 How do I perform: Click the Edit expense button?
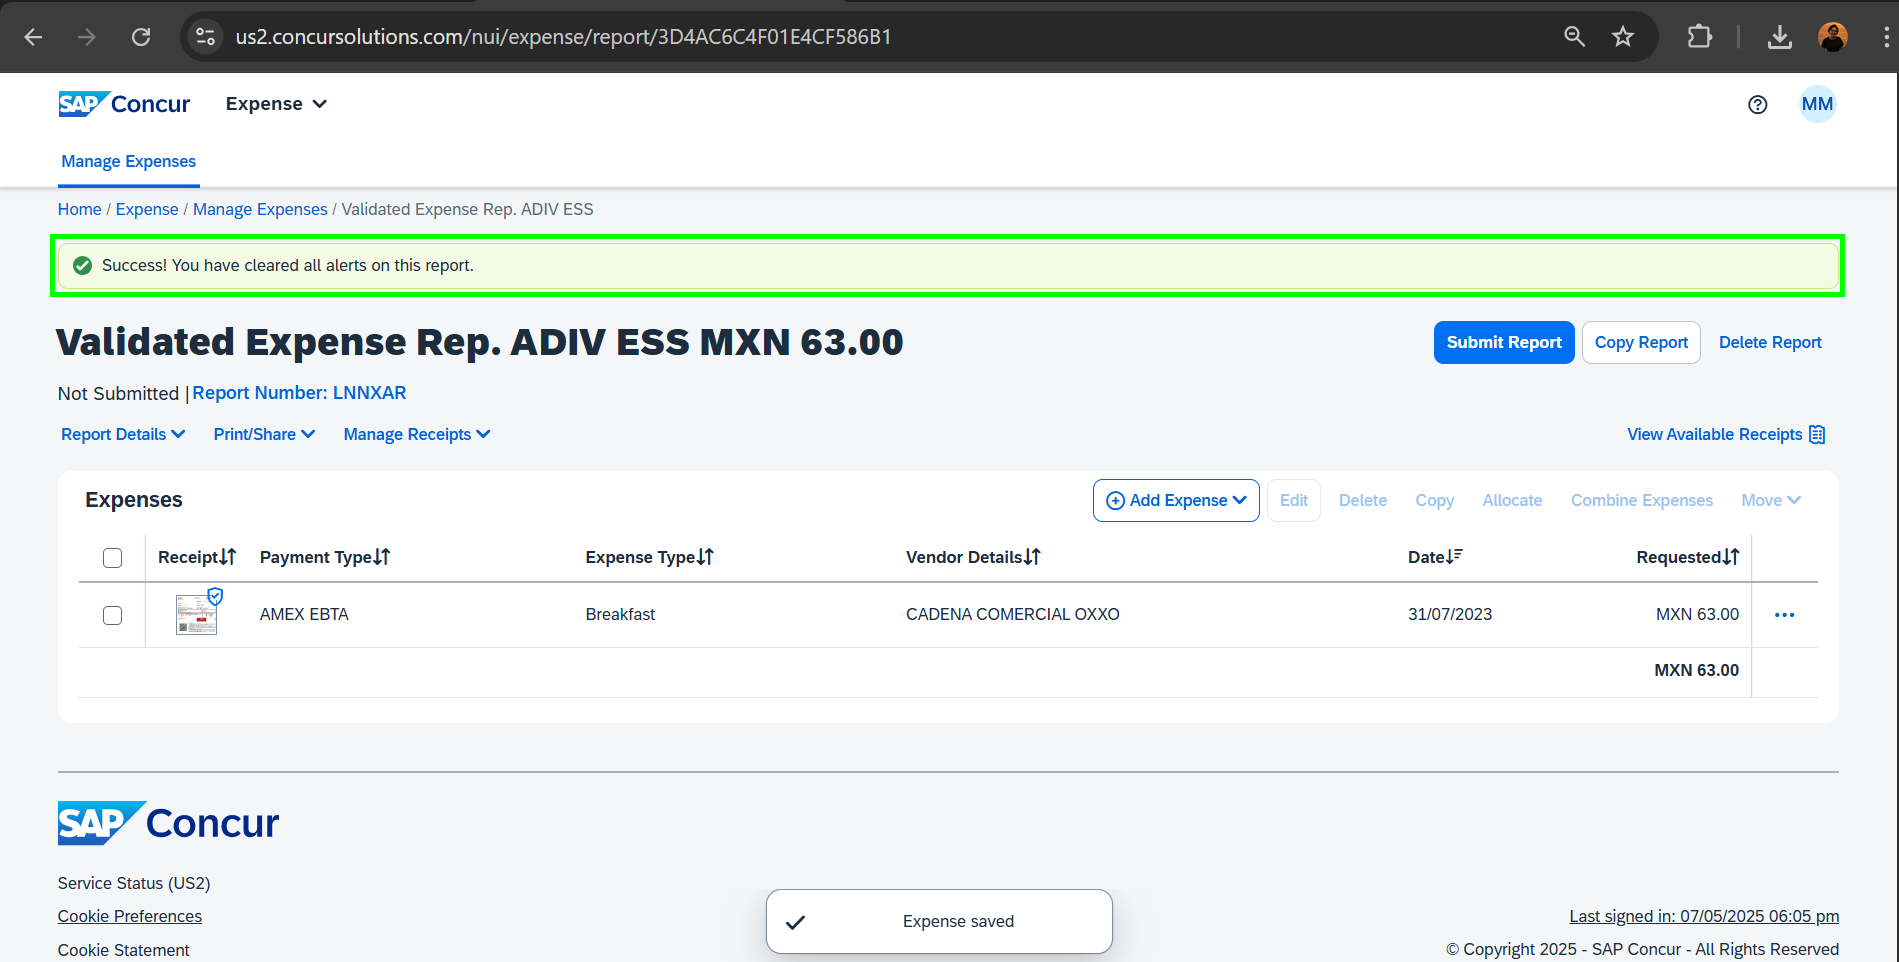point(1294,500)
